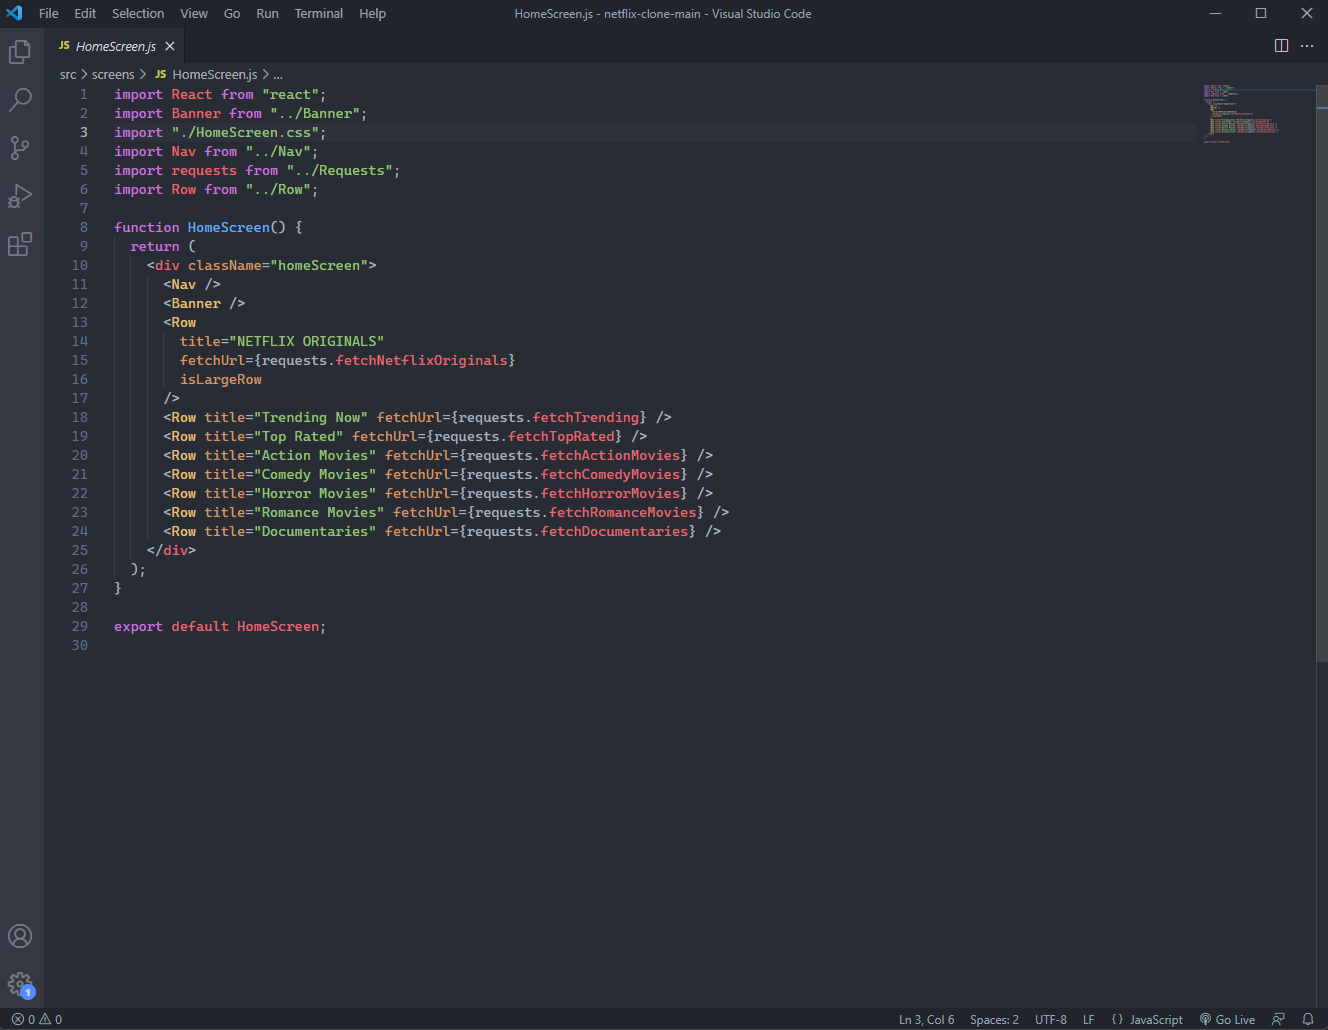Click line number 13 in gutter

click(x=79, y=322)
